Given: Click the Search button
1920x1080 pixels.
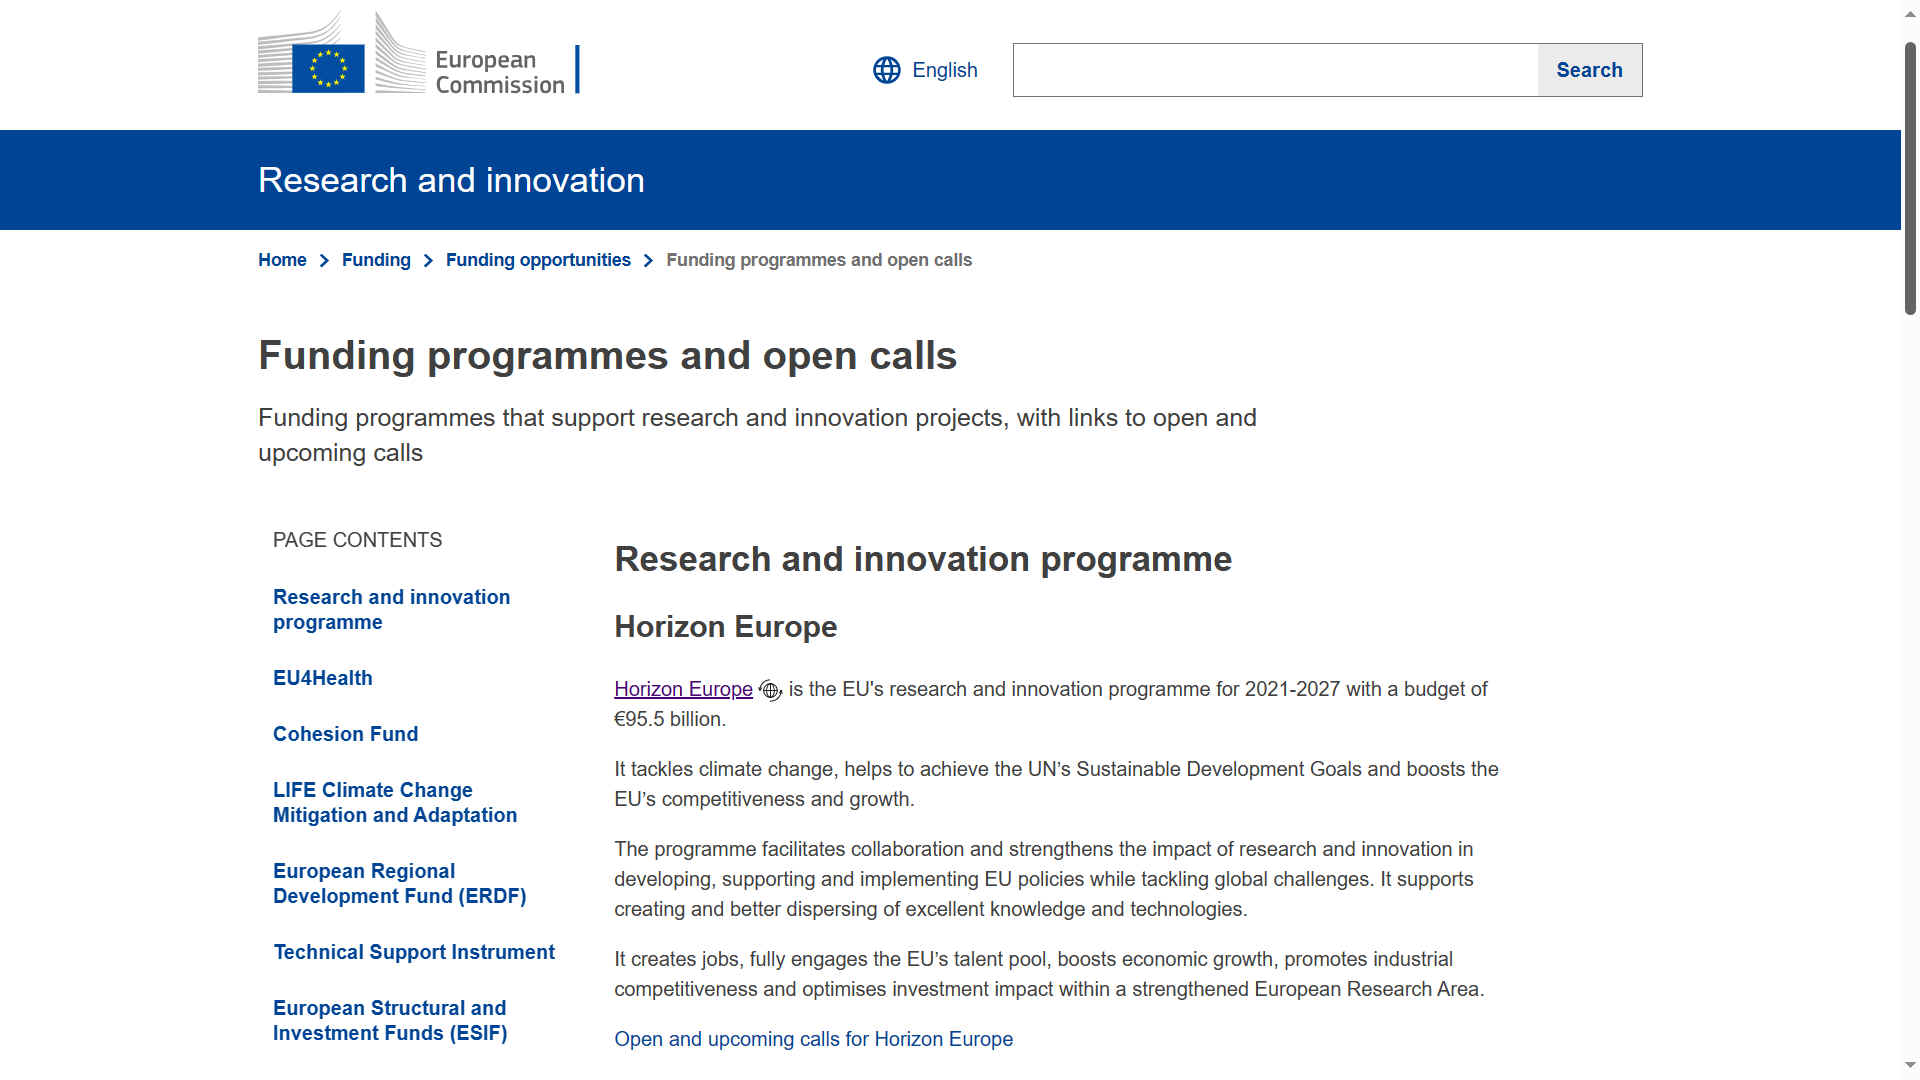Looking at the screenshot, I should [1589, 70].
